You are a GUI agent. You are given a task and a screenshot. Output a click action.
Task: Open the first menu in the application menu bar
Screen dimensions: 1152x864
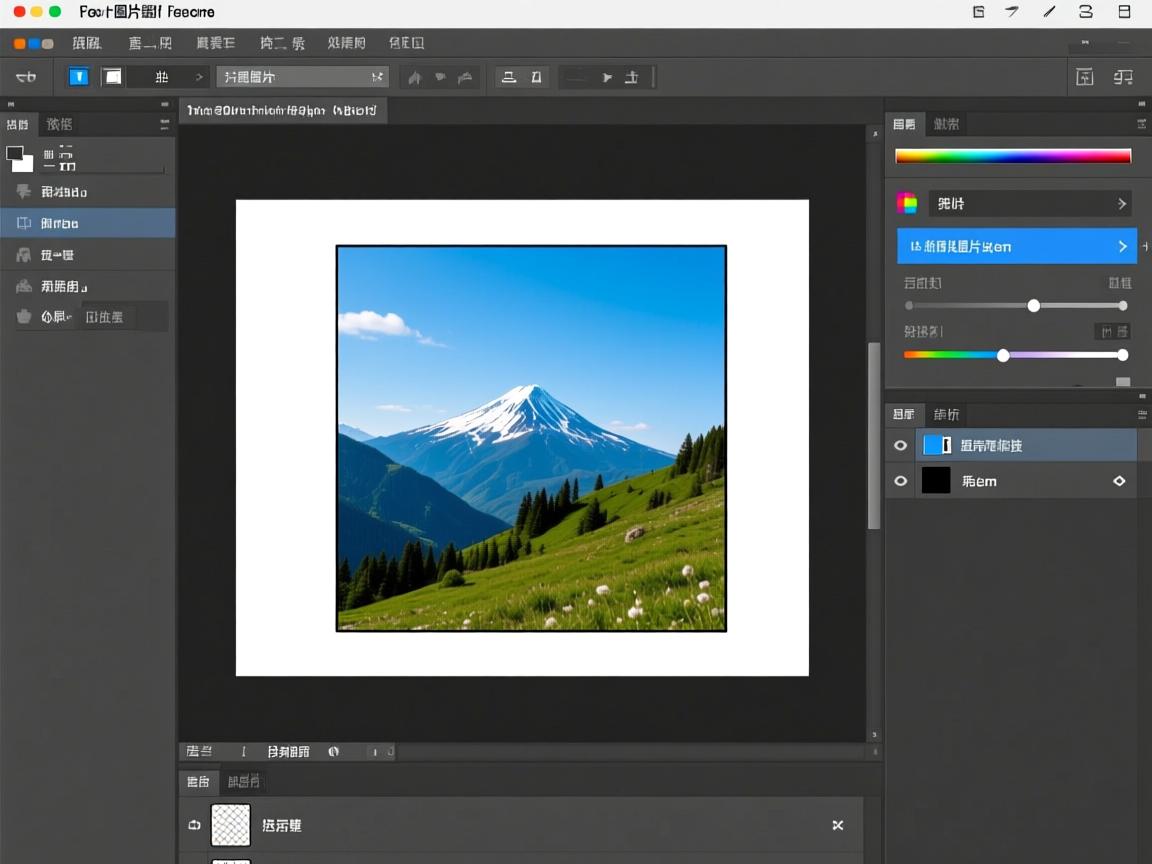click(x=86, y=43)
